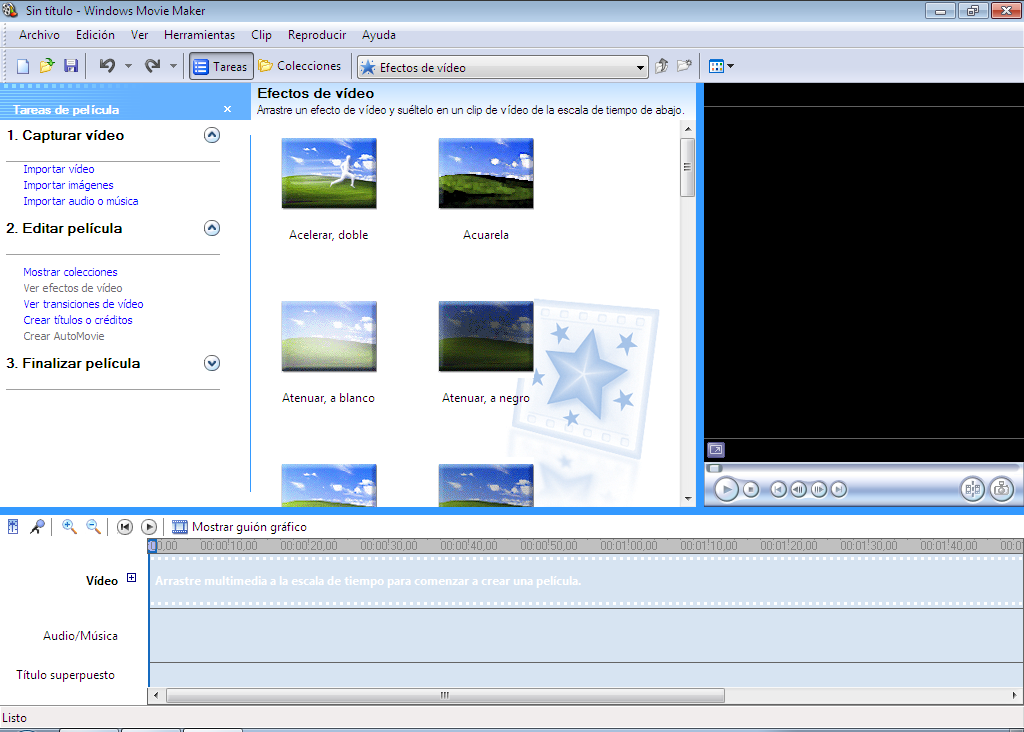Click Importar vídeo link

[x=59, y=169]
